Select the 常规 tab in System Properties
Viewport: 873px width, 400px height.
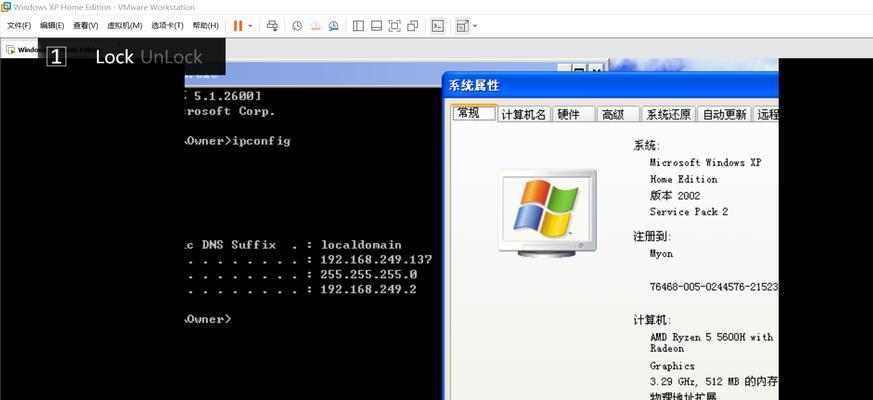coord(473,113)
